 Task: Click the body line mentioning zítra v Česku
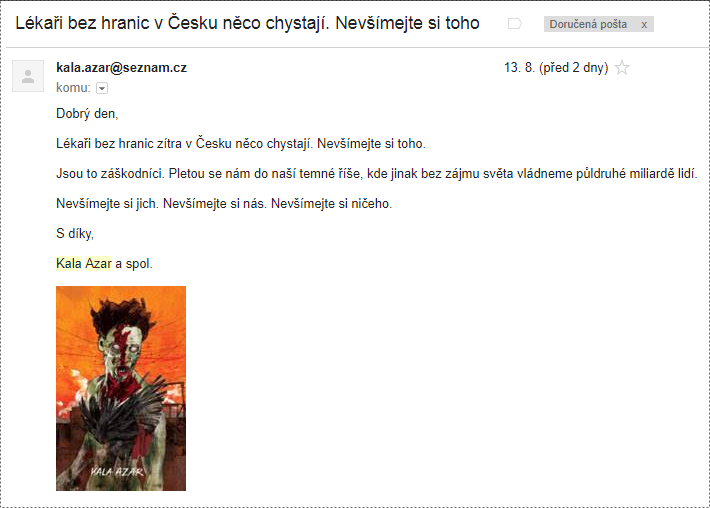point(241,144)
